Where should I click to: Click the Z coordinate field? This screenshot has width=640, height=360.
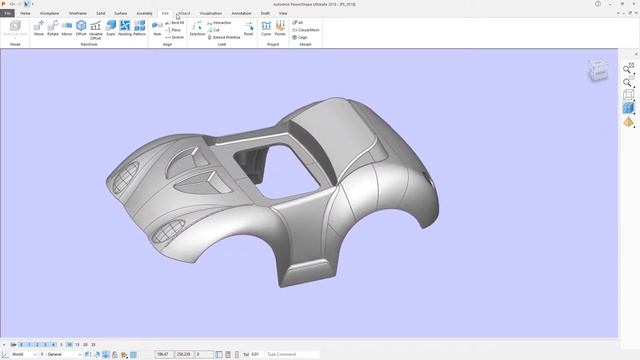click(203, 354)
